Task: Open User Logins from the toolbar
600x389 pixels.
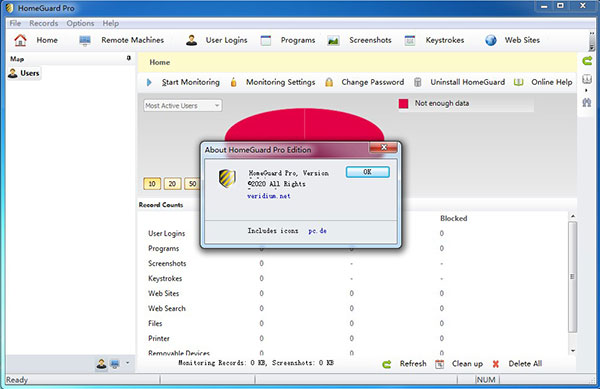Action: click(x=217, y=40)
